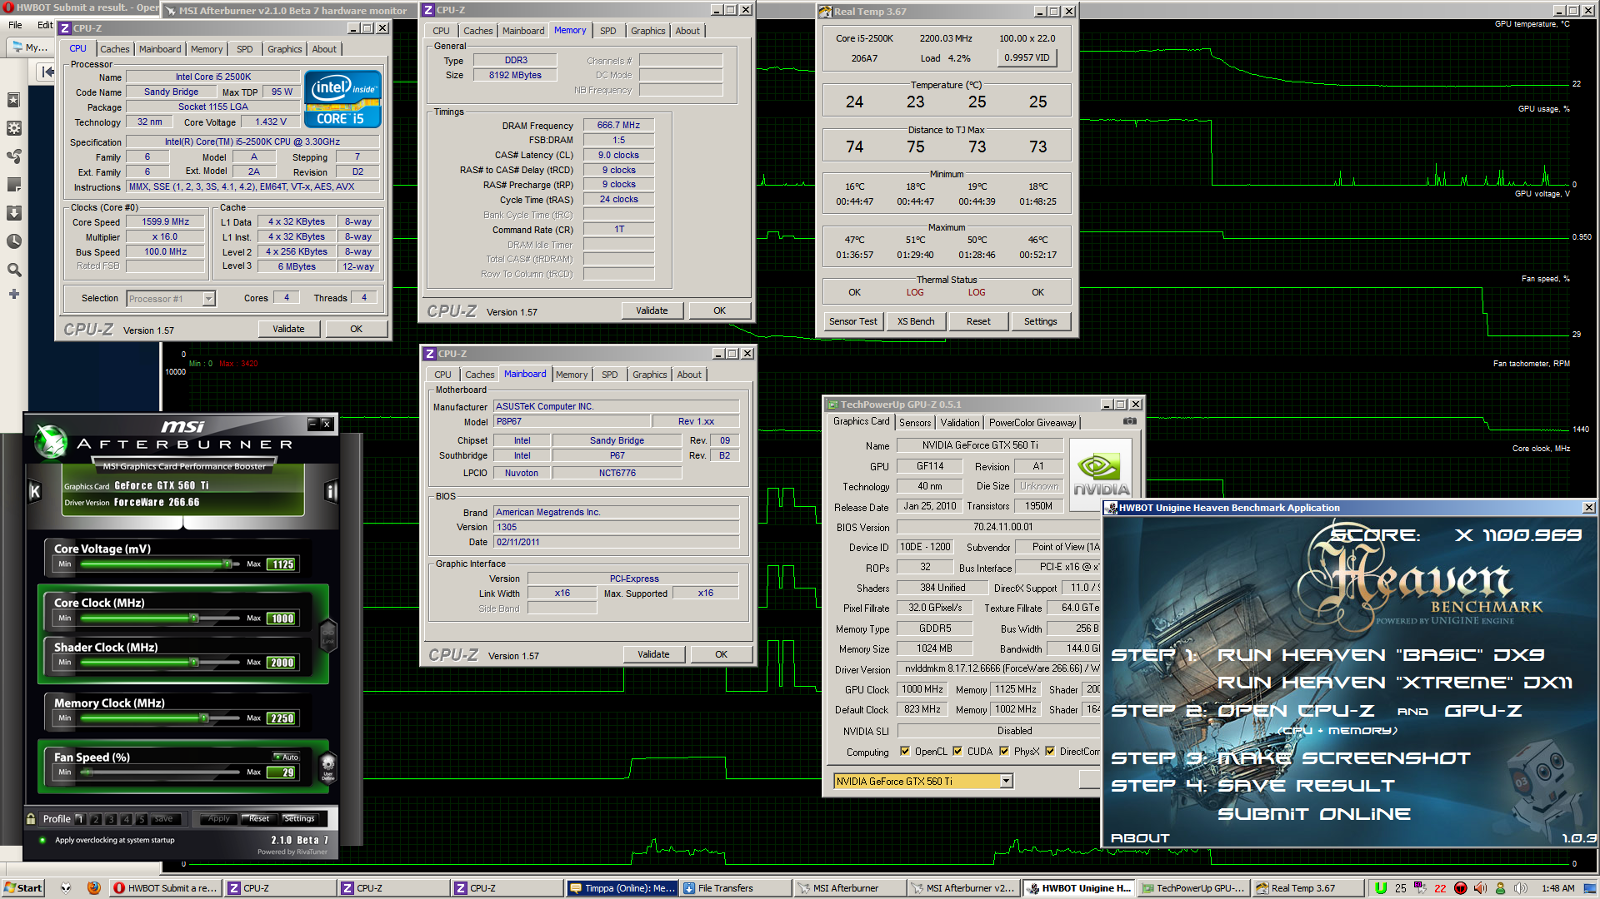This screenshot has width=1600, height=899.
Task: Open the Opera Unite panel icon
Action: (14, 156)
